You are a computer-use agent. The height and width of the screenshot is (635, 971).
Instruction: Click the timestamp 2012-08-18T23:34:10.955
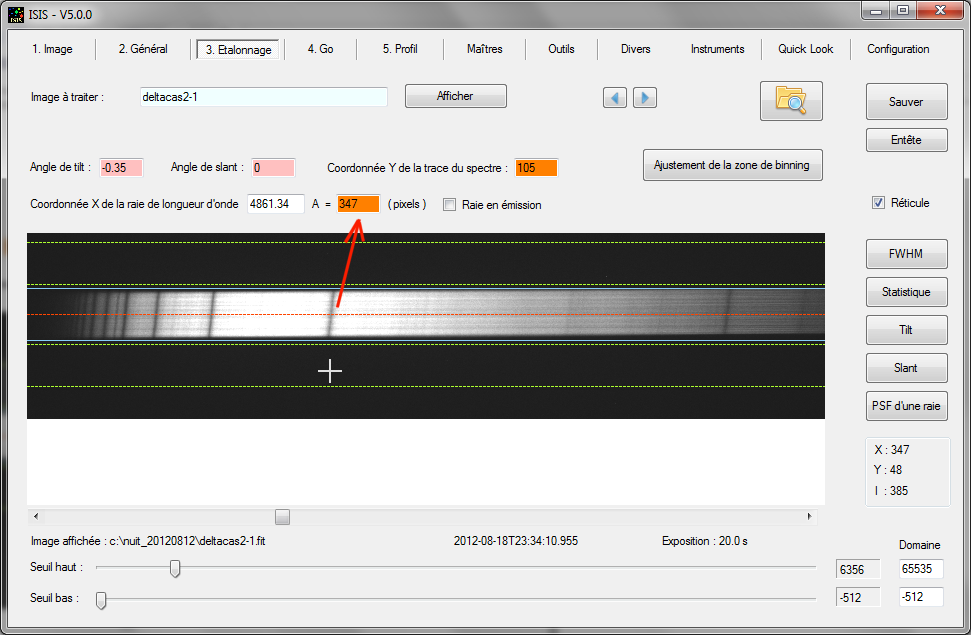click(516, 541)
